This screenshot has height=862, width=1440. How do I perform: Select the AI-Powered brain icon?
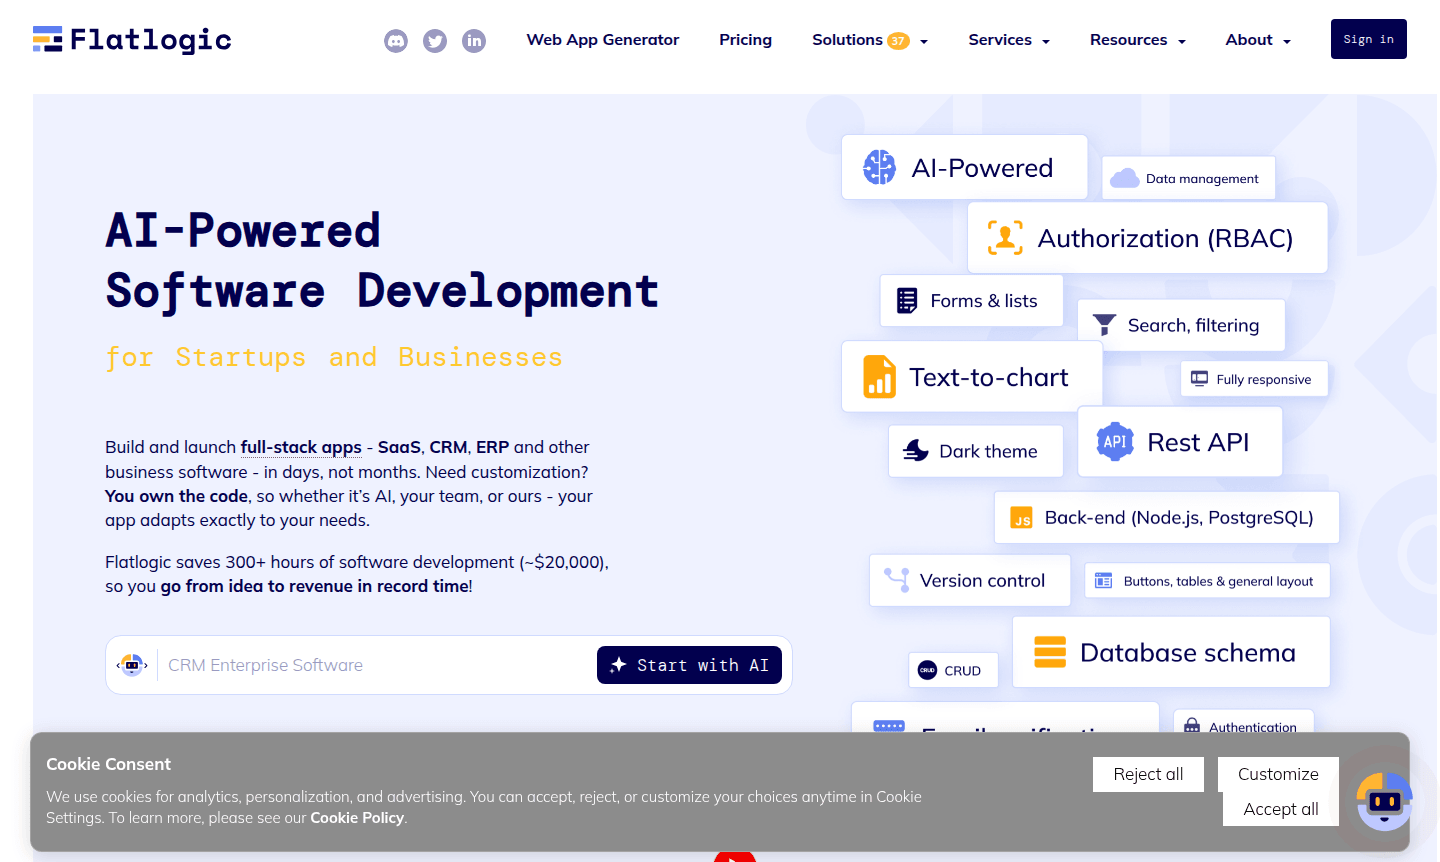tap(878, 167)
